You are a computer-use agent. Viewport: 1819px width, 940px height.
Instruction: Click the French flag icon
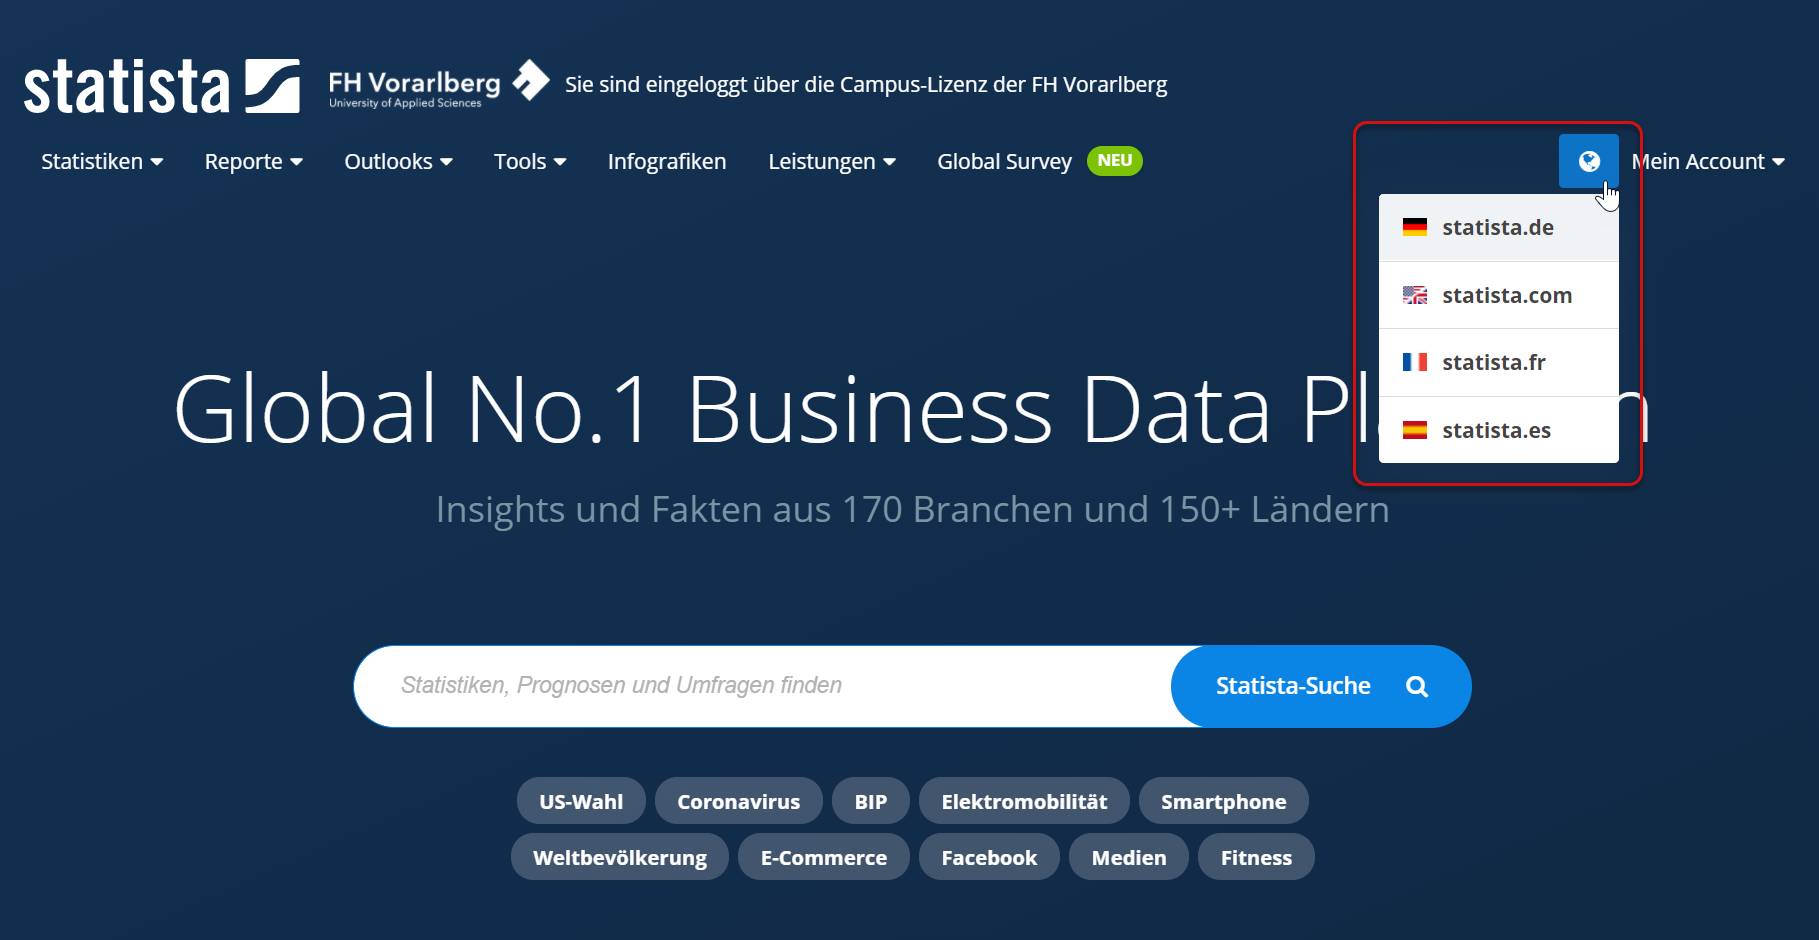click(1414, 362)
